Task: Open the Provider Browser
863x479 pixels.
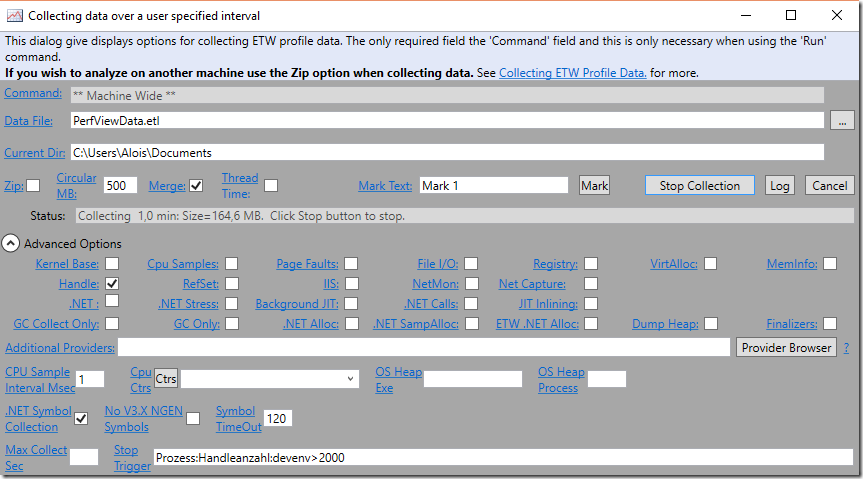Action: tap(786, 347)
